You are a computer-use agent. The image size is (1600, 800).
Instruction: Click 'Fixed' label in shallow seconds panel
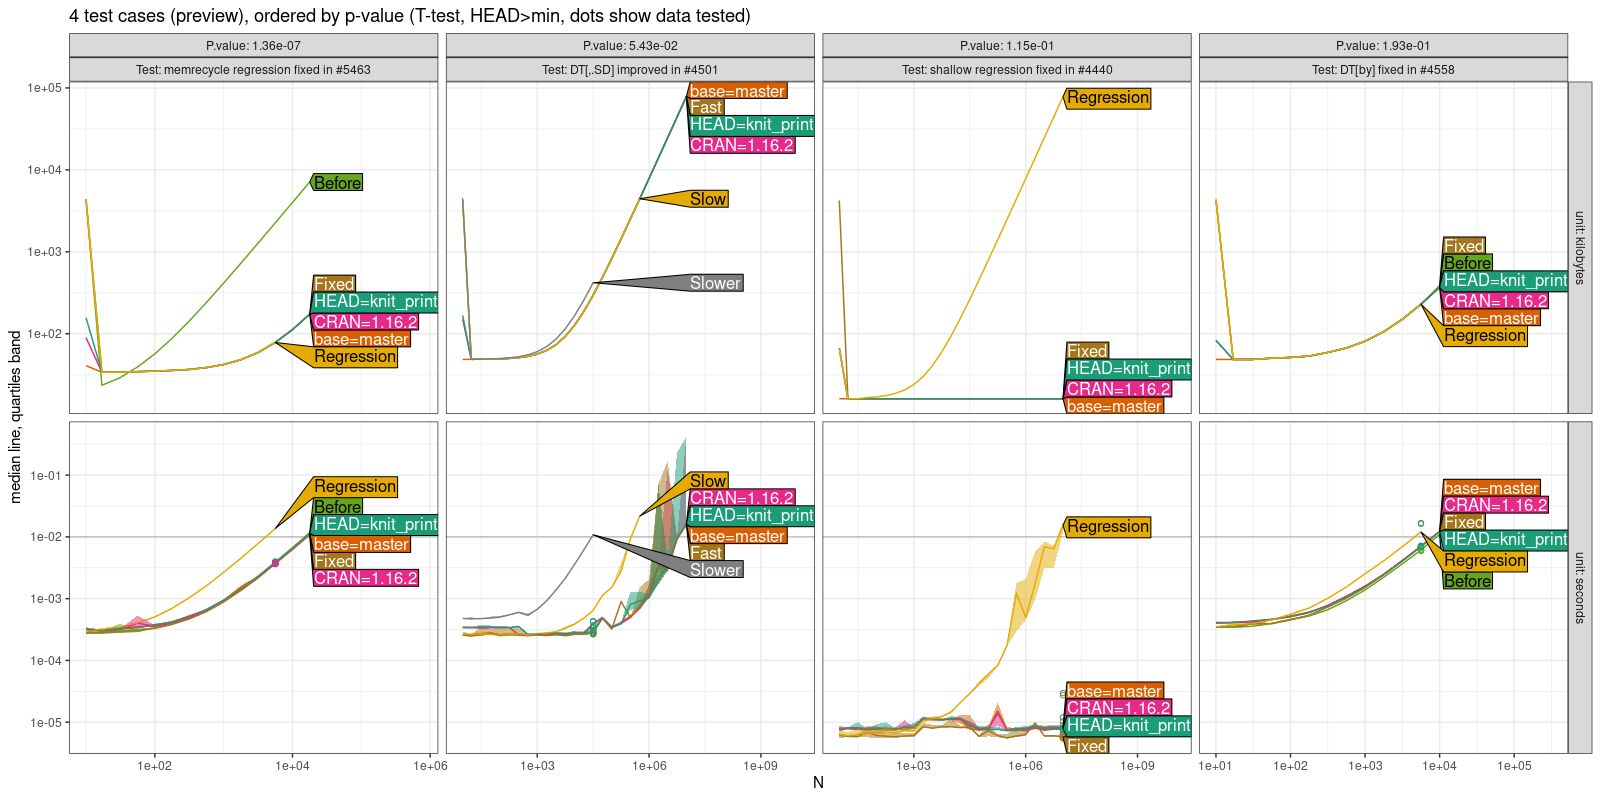1087,746
